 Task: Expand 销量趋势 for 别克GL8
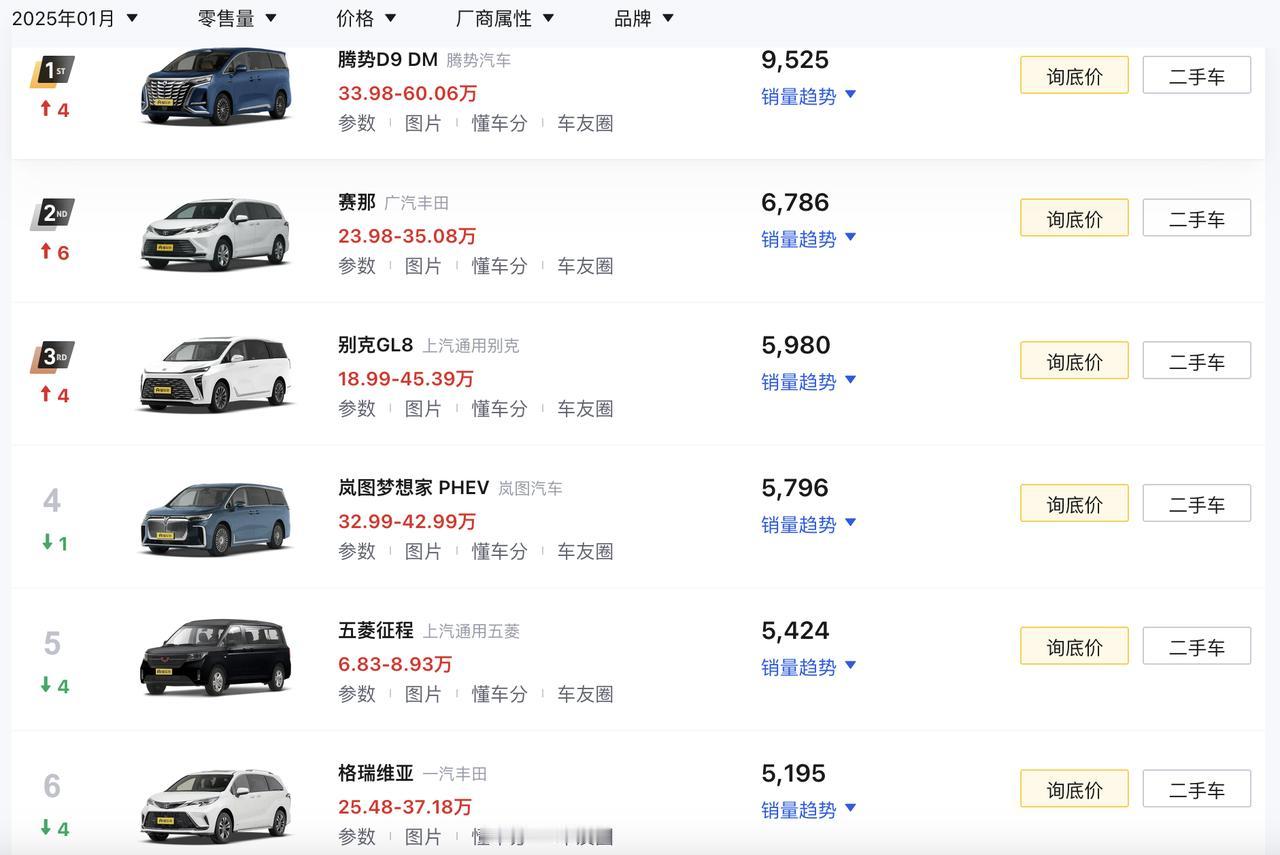pyautogui.click(x=808, y=382)
